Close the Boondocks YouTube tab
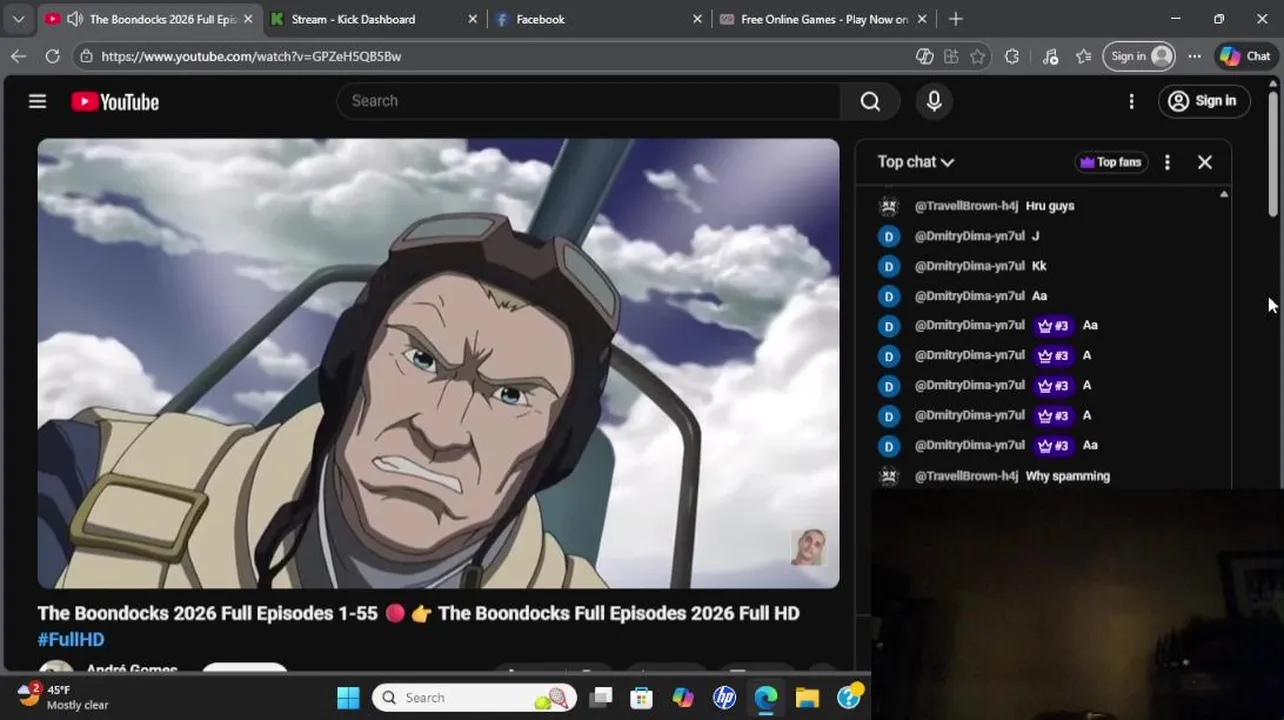This screenshot has width=1284, height=720. coord(248,19)
